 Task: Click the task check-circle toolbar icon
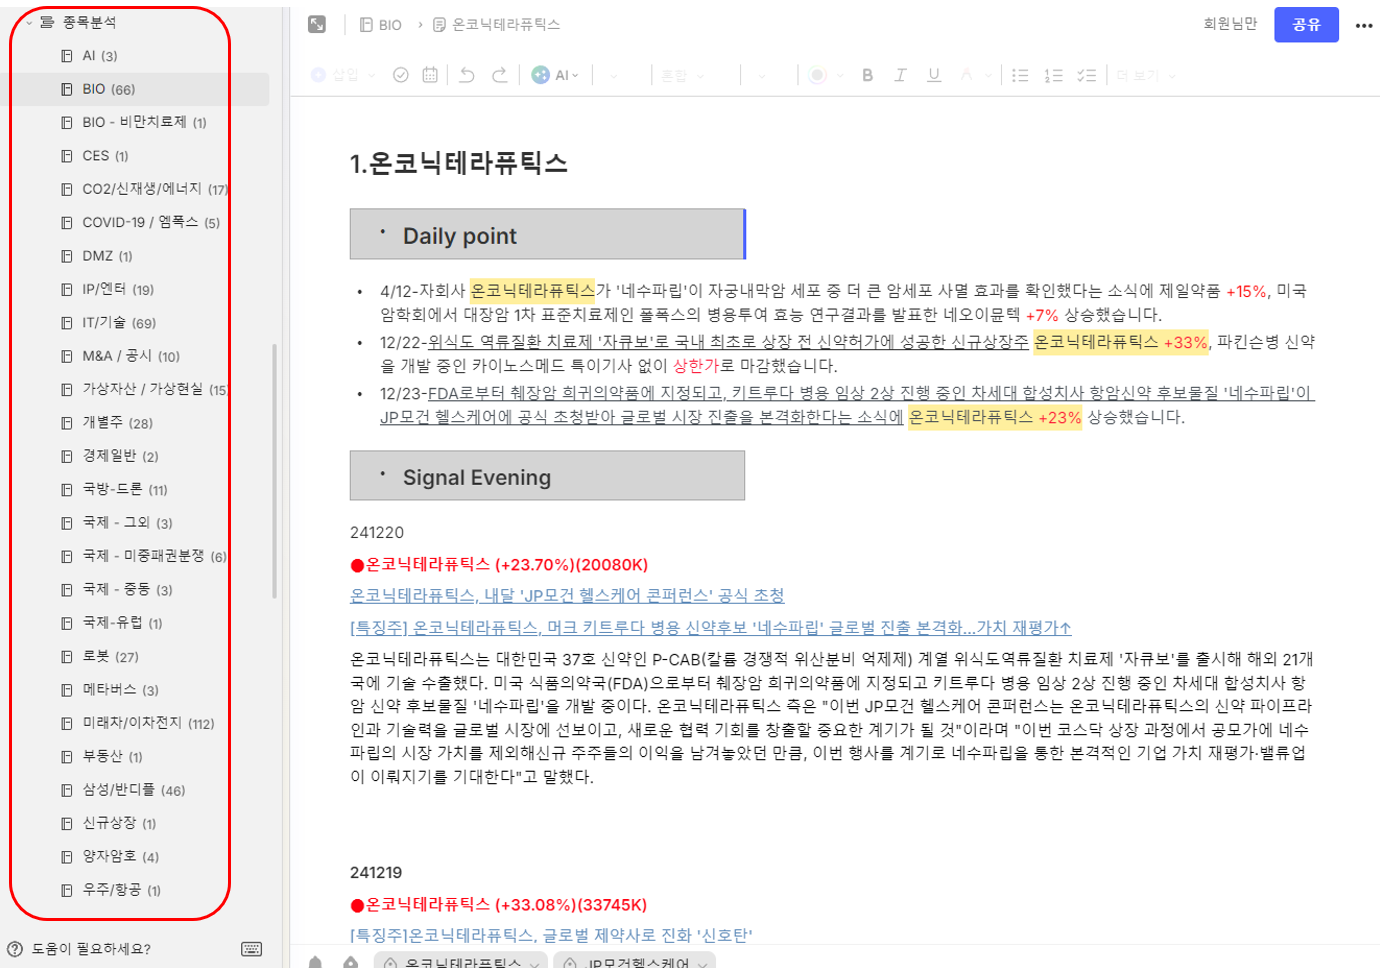click(x=400, y=75)
